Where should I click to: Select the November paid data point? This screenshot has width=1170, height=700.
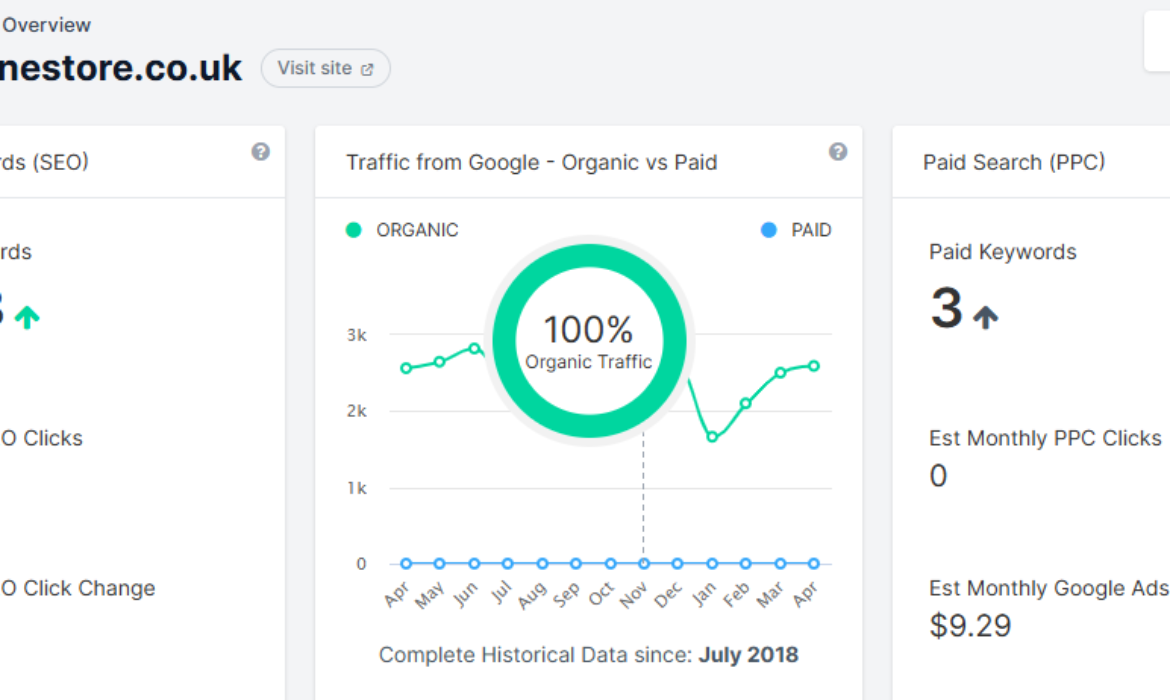tap(644, 563)
